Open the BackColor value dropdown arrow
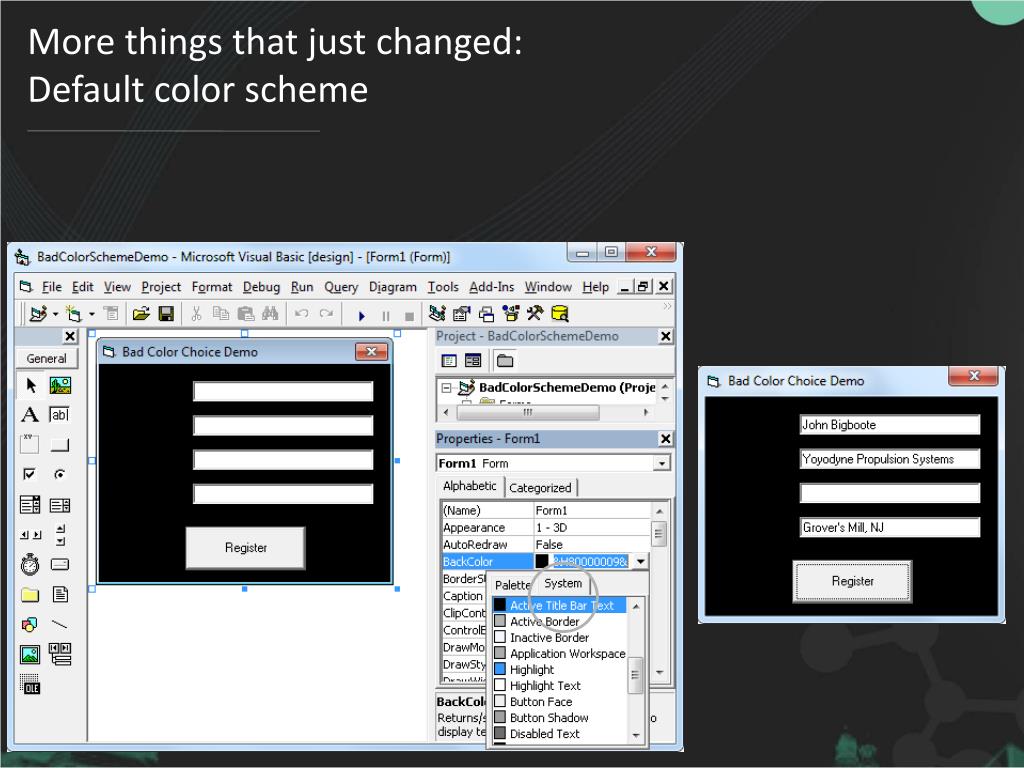This screenshot has height=768, width=1024. point(640,562)
